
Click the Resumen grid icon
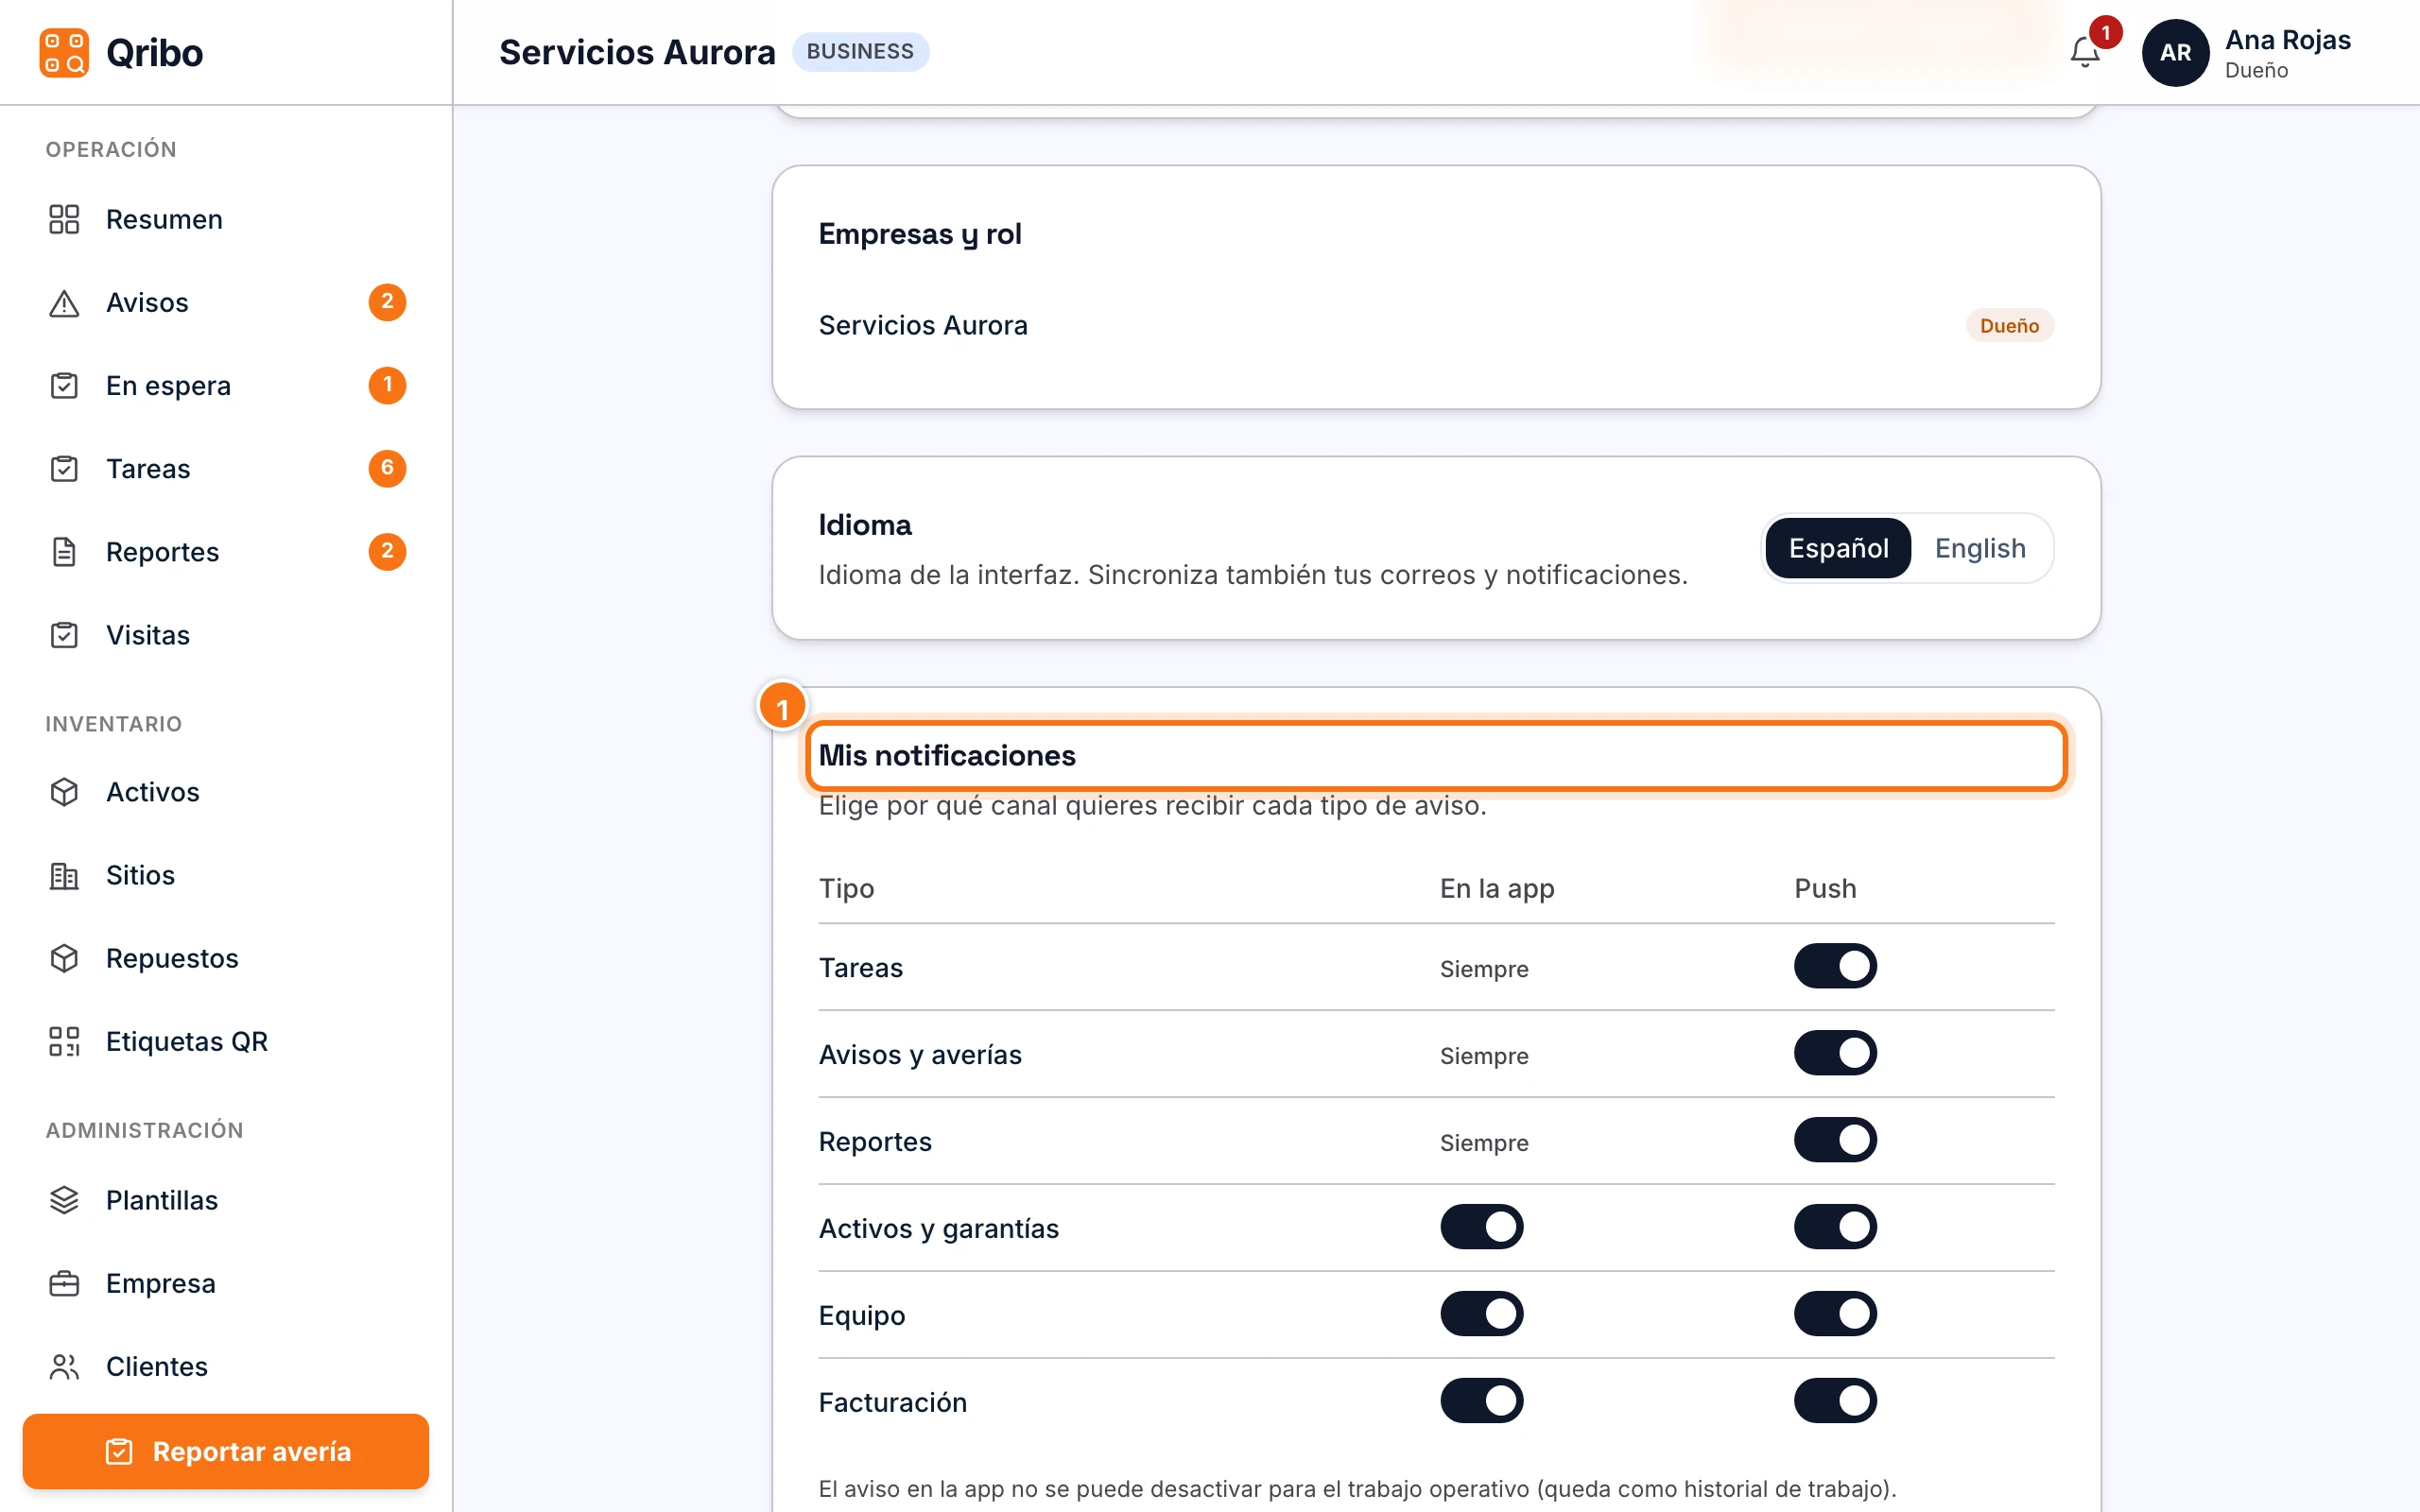pos(64,219)
